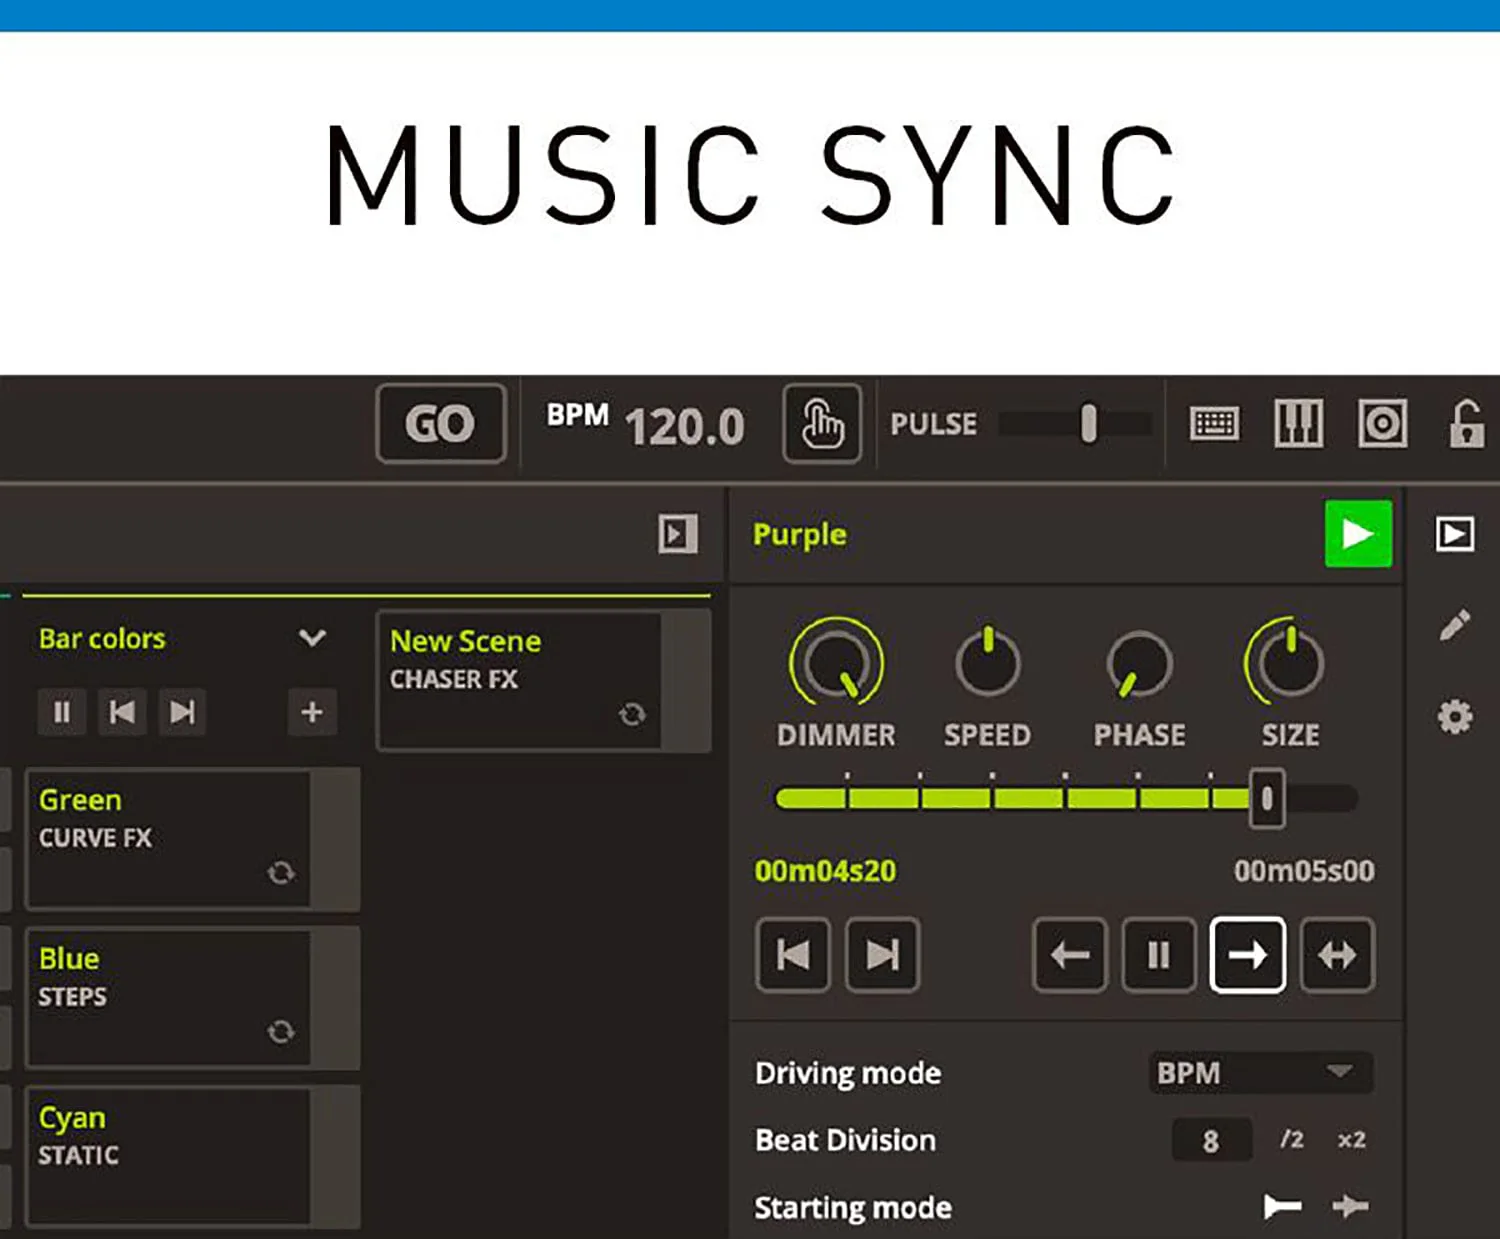This screenshot has height=1239, width=1500.
Task: Pause the Bar colors group
Action: coord(62,712)
